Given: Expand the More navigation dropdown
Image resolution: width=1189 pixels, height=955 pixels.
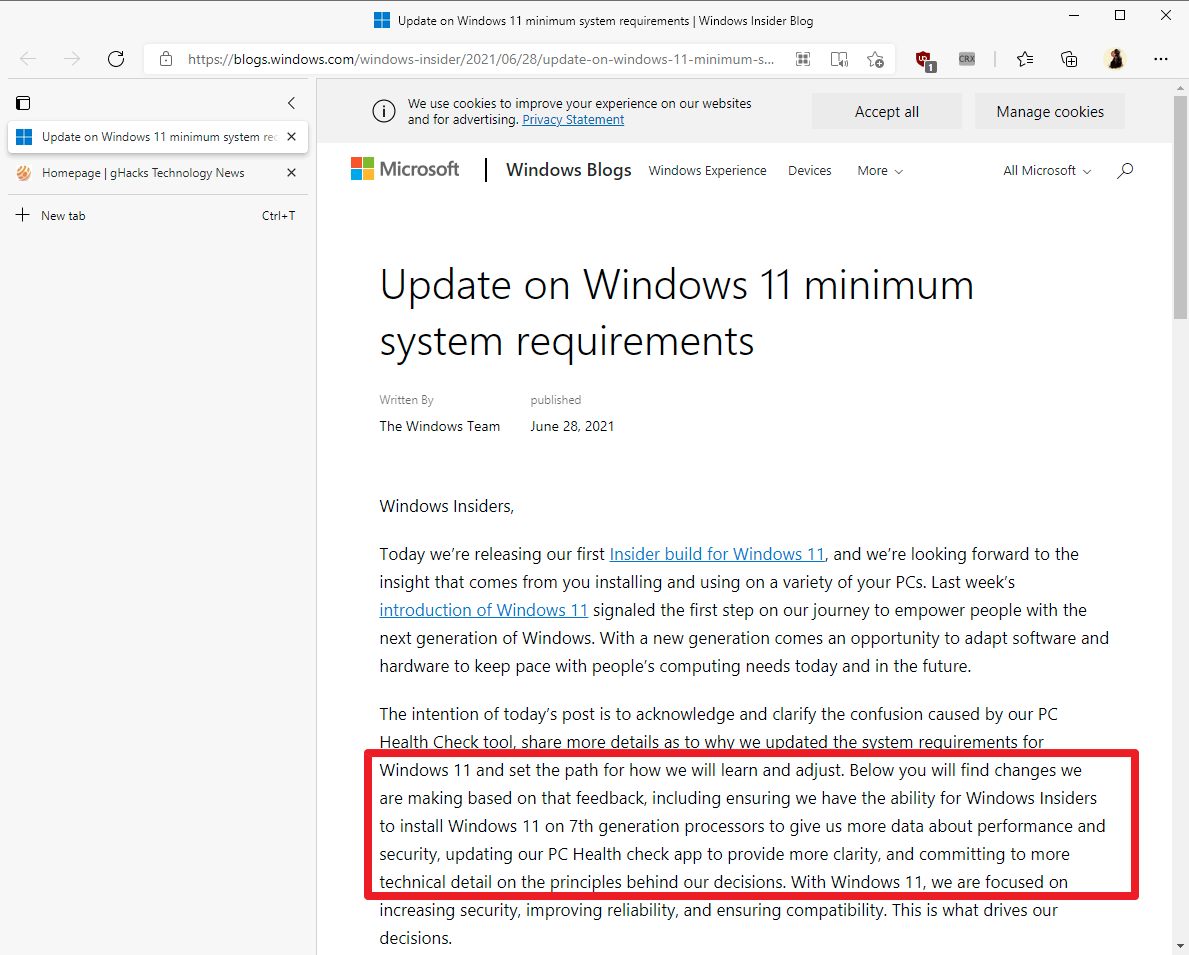Looking at the screenshot, I should [879, 171].
